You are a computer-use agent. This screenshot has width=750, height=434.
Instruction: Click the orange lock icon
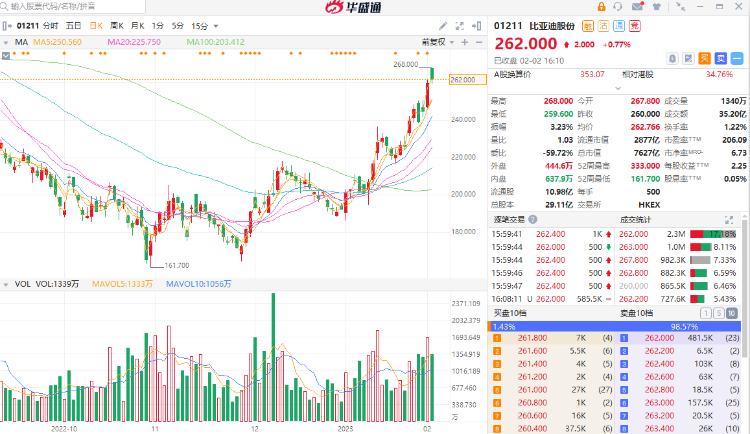[601, 7]
